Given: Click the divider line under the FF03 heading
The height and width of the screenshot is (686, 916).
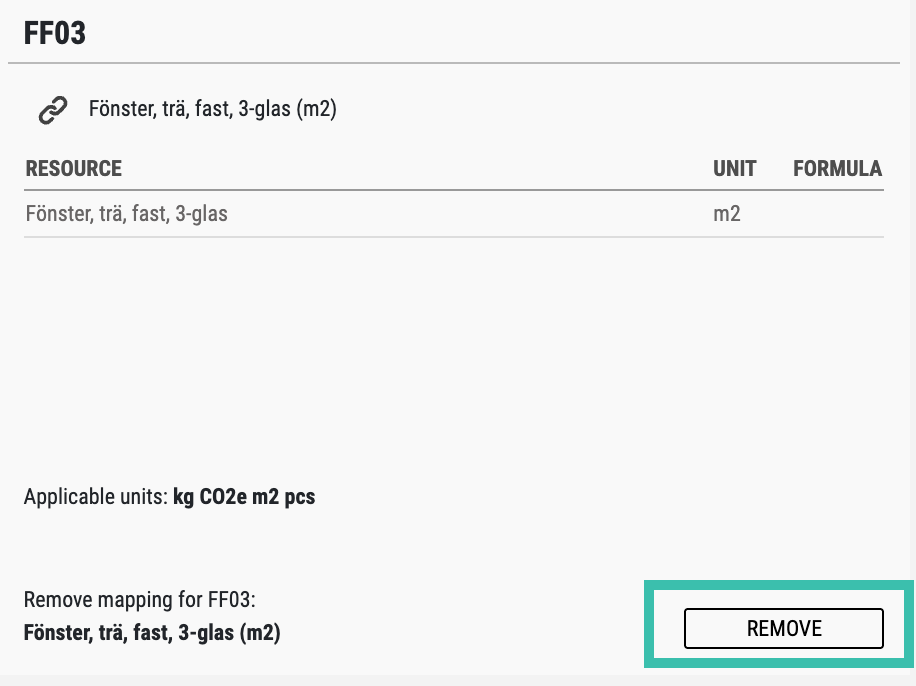Looking at the screenshot, I should click(460, 64).
